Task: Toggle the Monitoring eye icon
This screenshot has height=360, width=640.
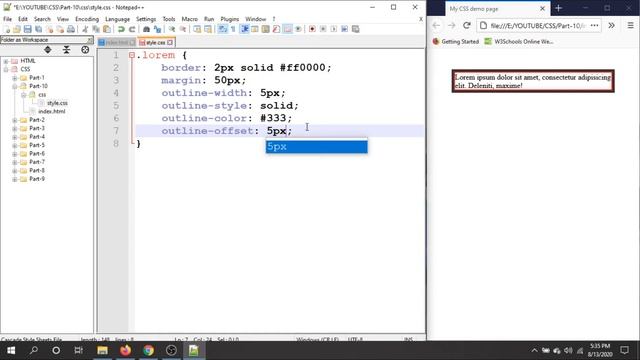Action: pos(298,29)
